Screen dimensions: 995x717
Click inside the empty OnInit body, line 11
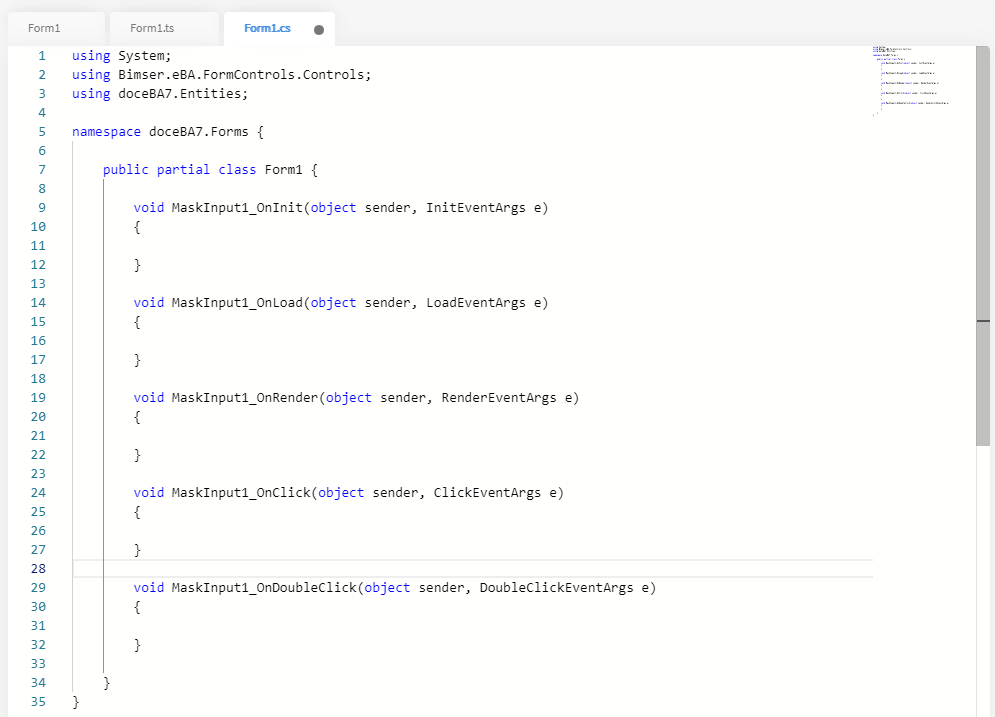pyautogui.click(x=300, y=246)
